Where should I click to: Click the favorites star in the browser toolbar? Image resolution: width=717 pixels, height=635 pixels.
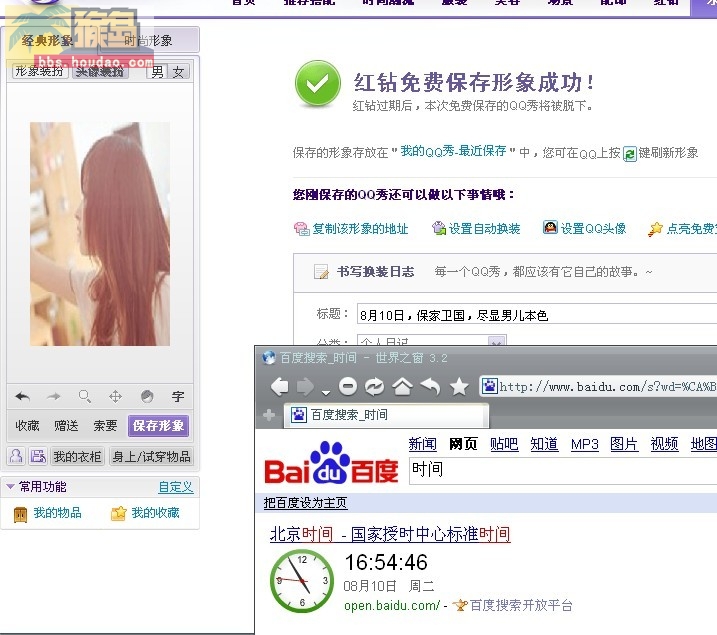click(459, 387)
